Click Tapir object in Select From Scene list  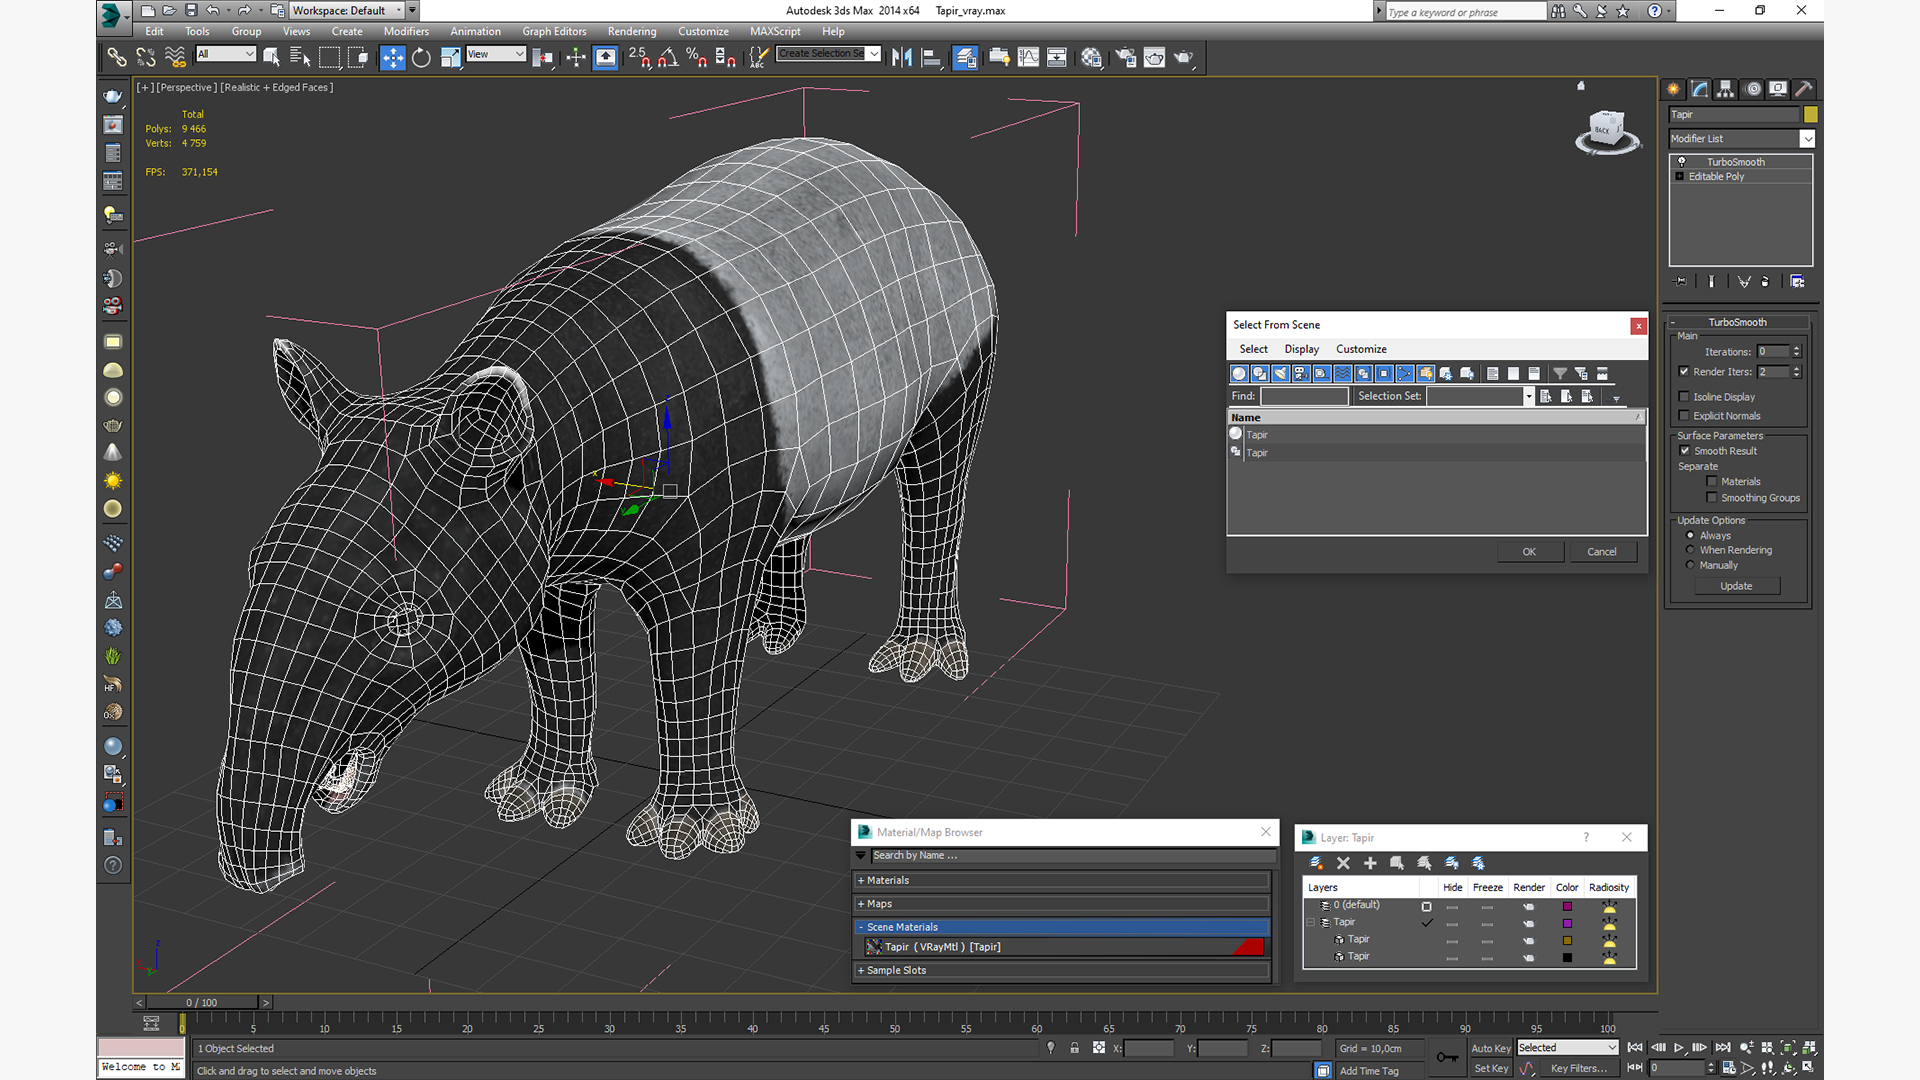pos(1257,434)
